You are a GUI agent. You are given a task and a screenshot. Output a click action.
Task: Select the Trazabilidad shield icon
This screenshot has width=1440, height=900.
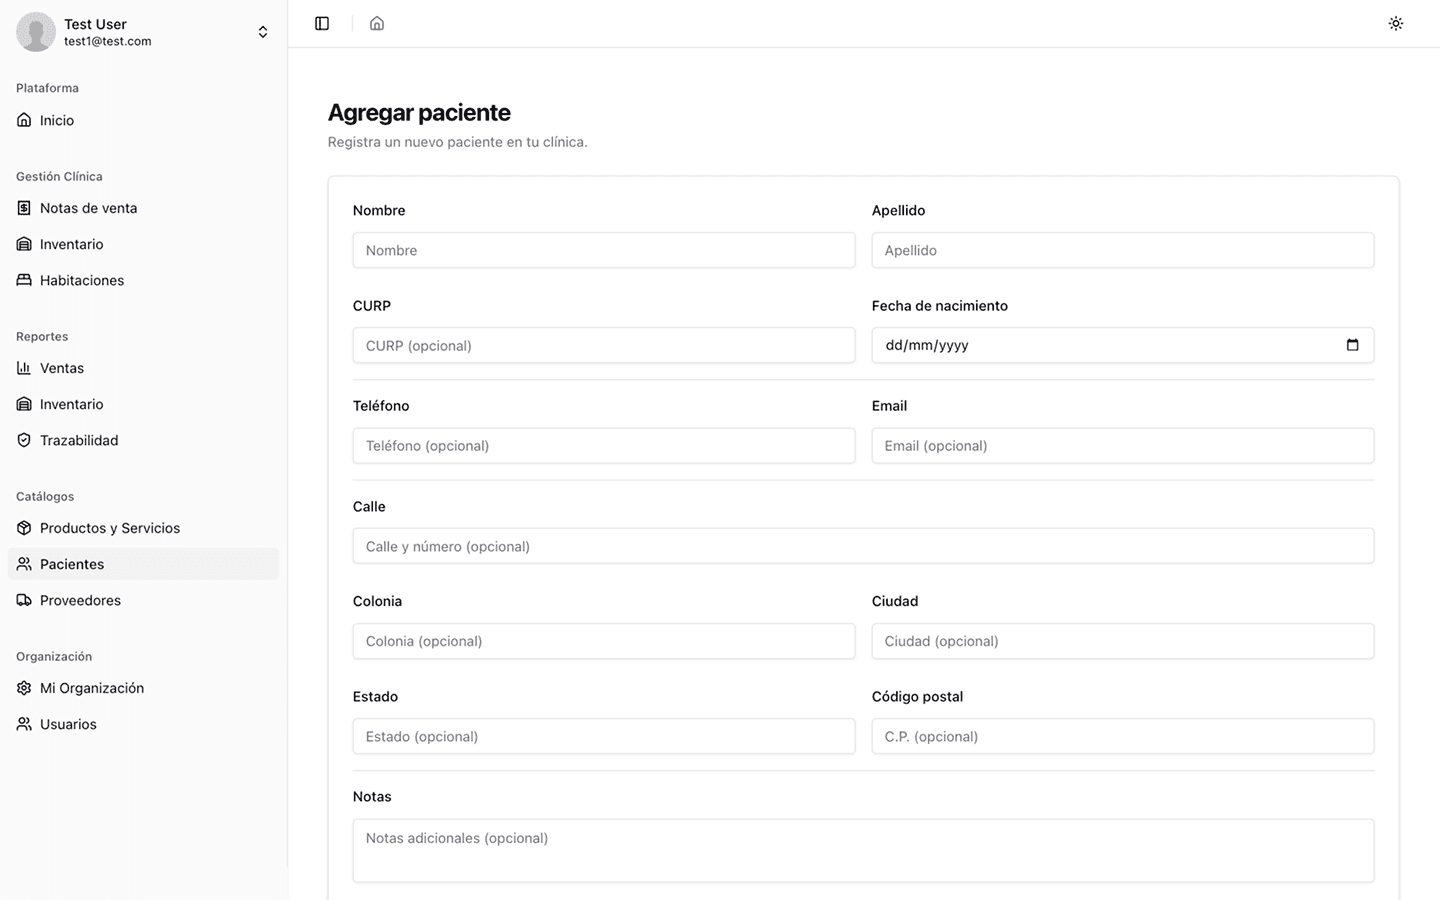[24, 440]
